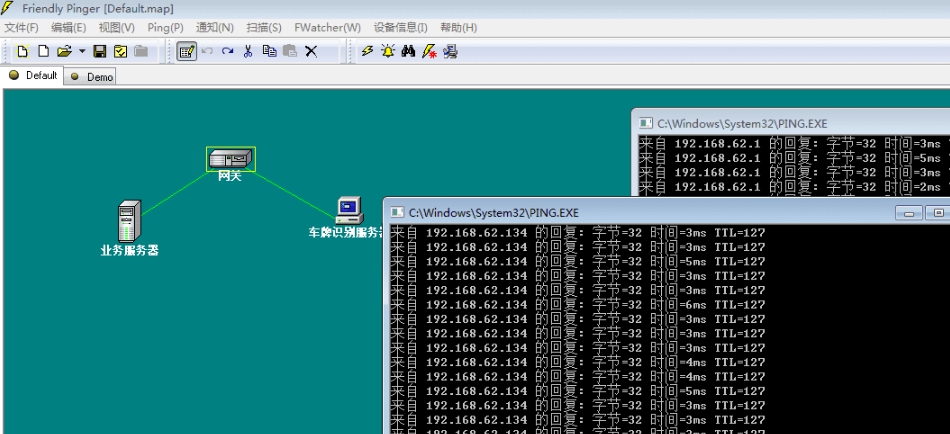Delete with the X toolbar icon
The height and width of the screenshot is (434, 950).
(x=311, y=51)
